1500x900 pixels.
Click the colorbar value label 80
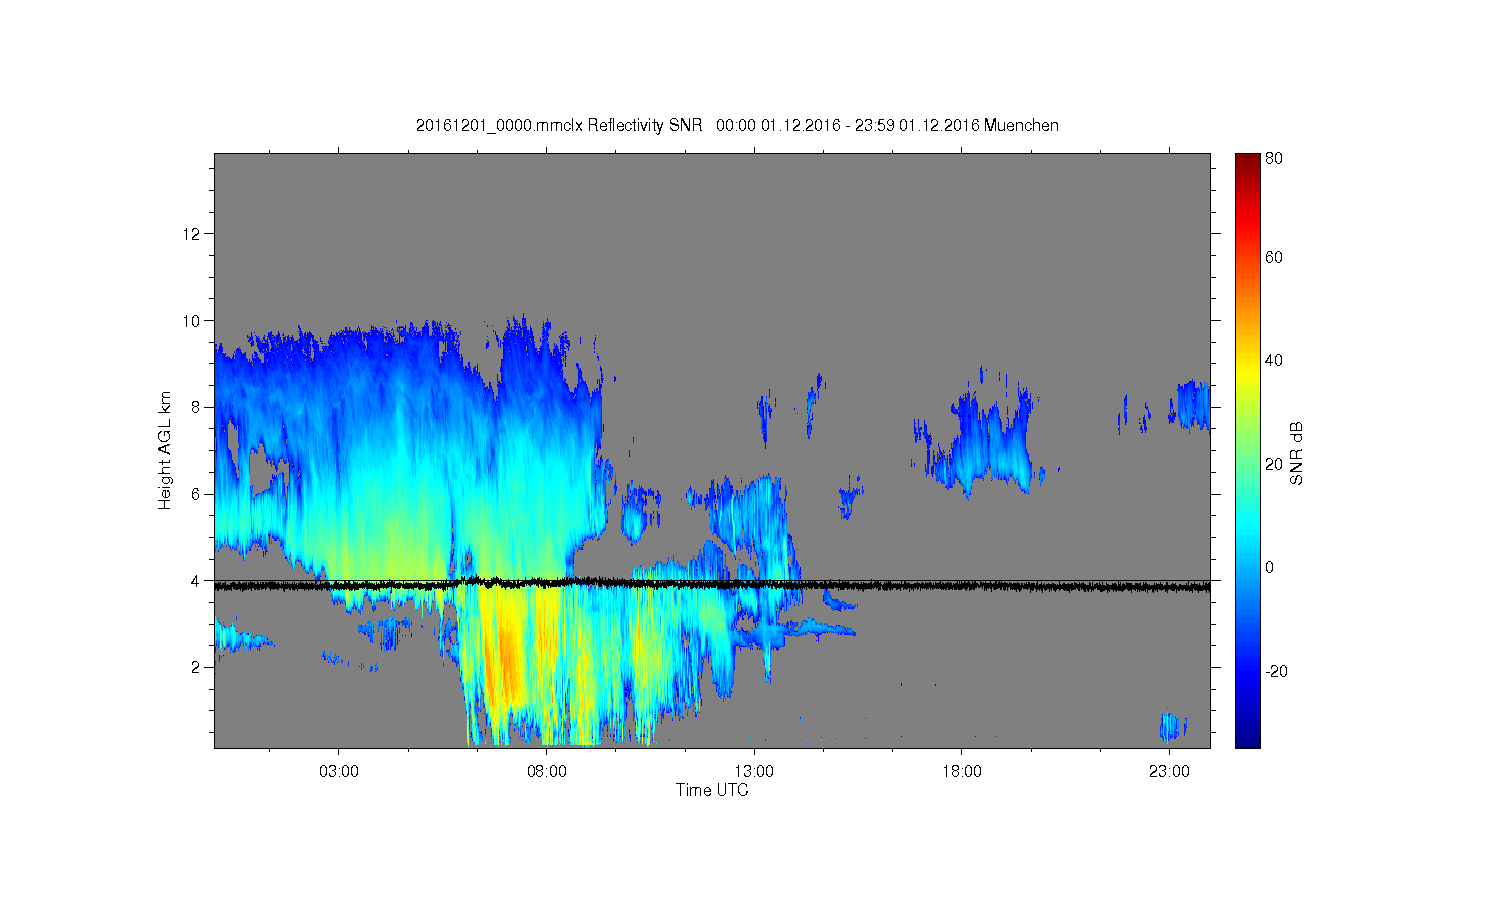pyautogui.click(x=1274, y=158)
